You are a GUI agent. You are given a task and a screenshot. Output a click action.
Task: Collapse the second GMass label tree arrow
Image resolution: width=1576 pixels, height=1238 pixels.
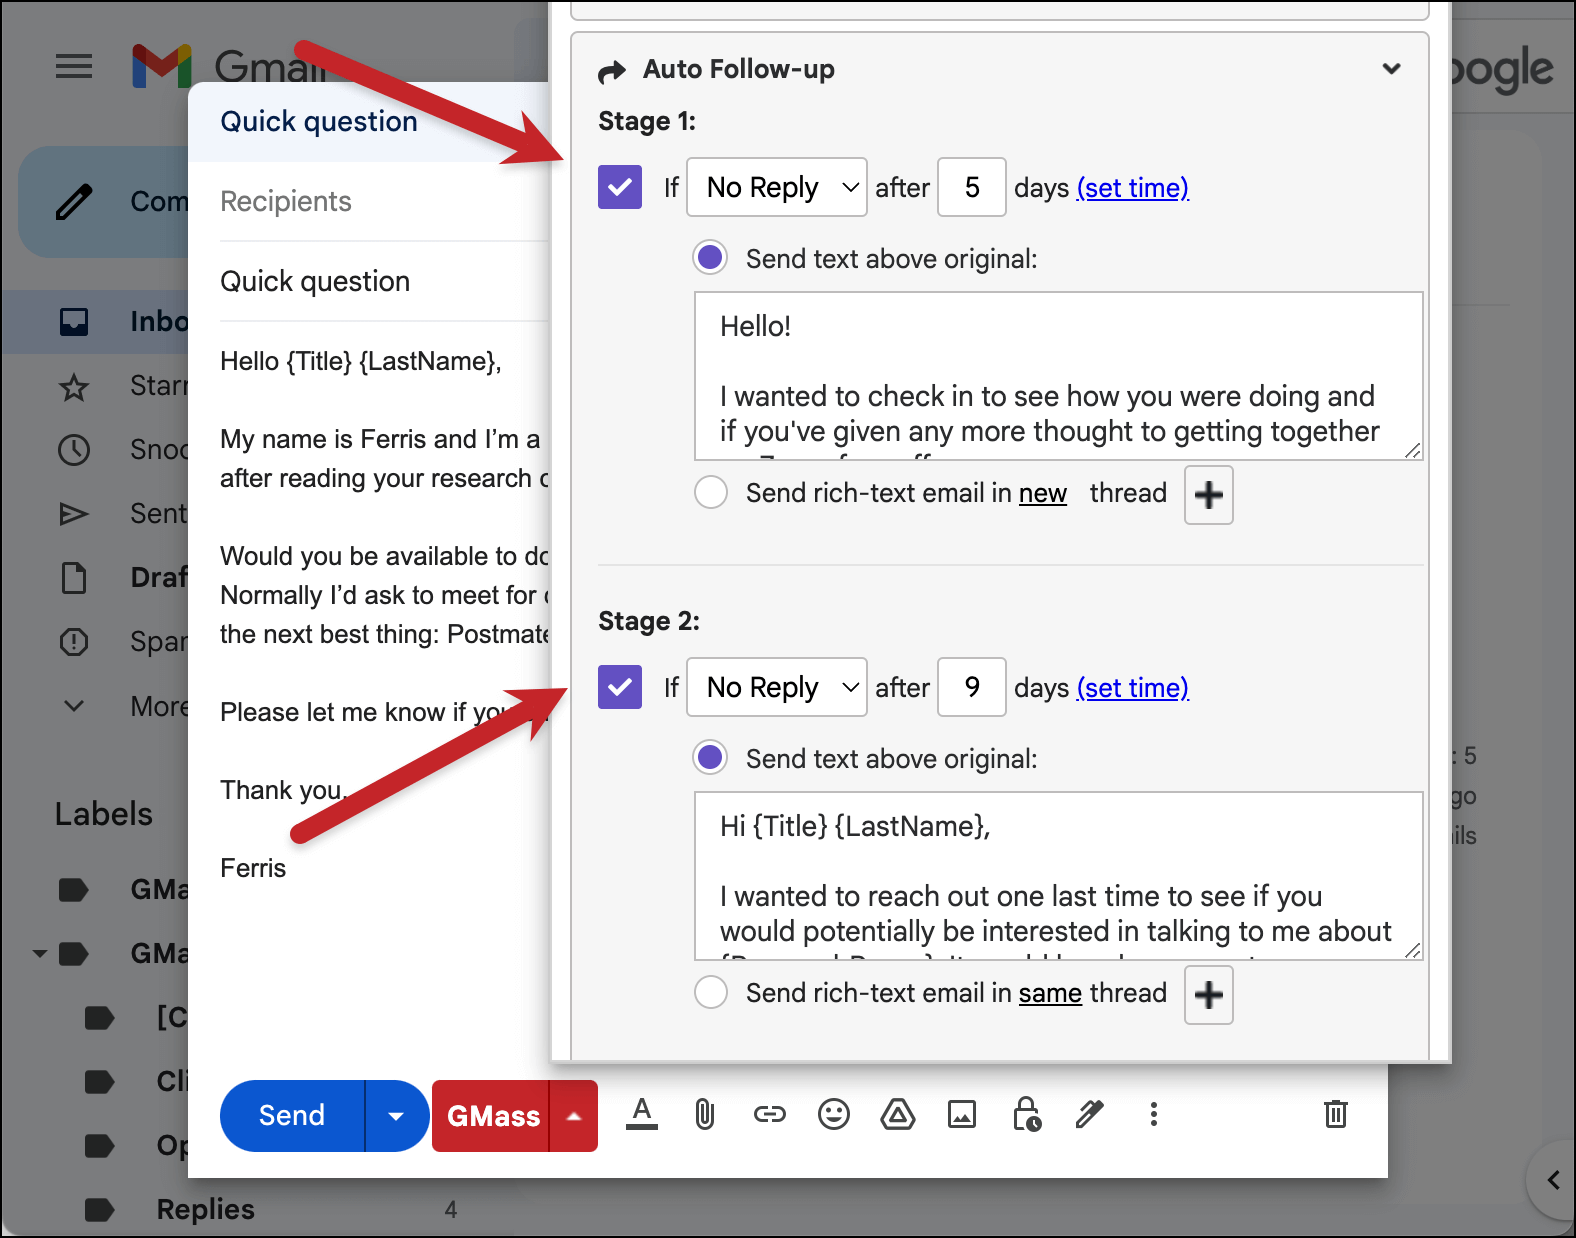click(x=39, y=954)
